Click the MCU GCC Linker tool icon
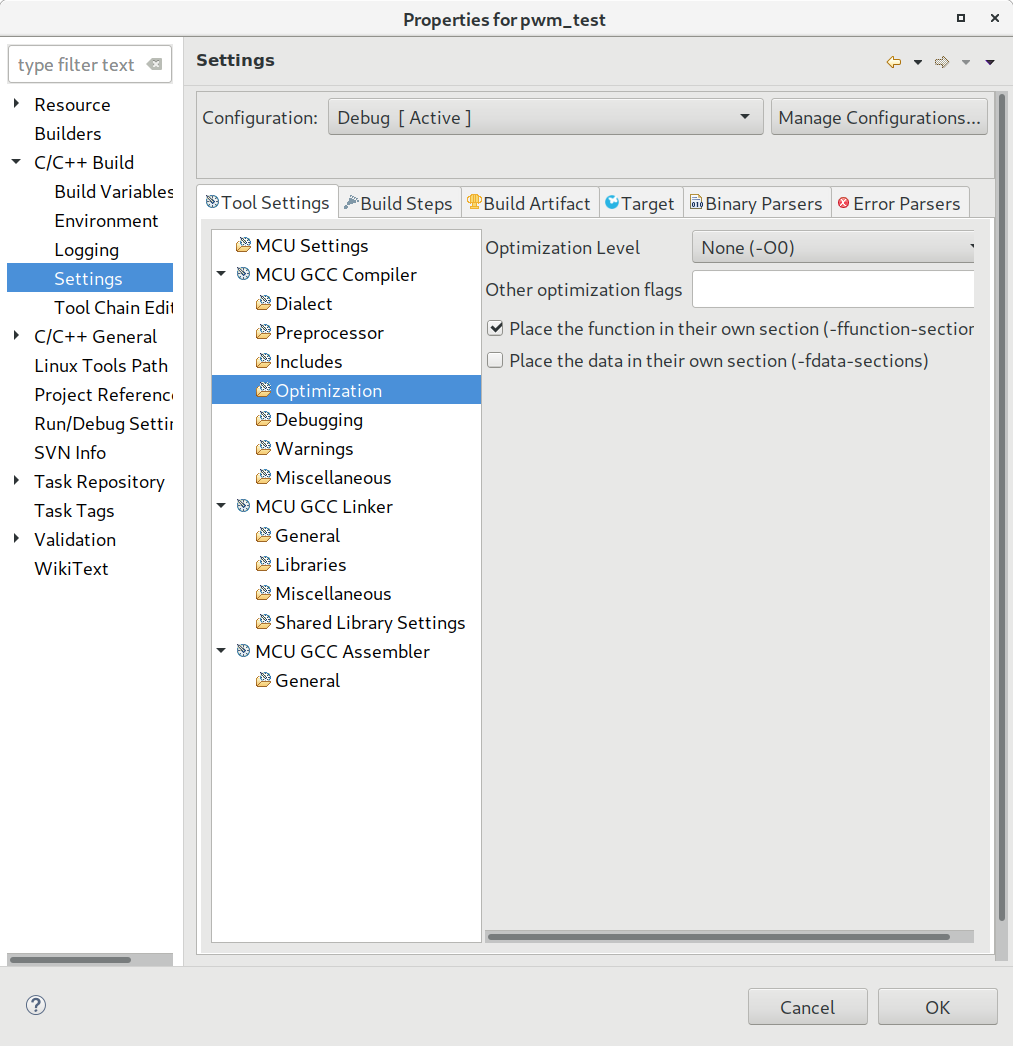Image resolution: width=1013 pixels, height=1046 pixels. [244, 506]
